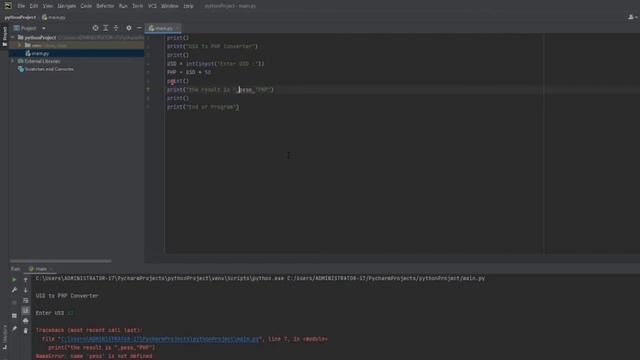Close the main run tab
The image size is (640, 360).
pos(51,269)
